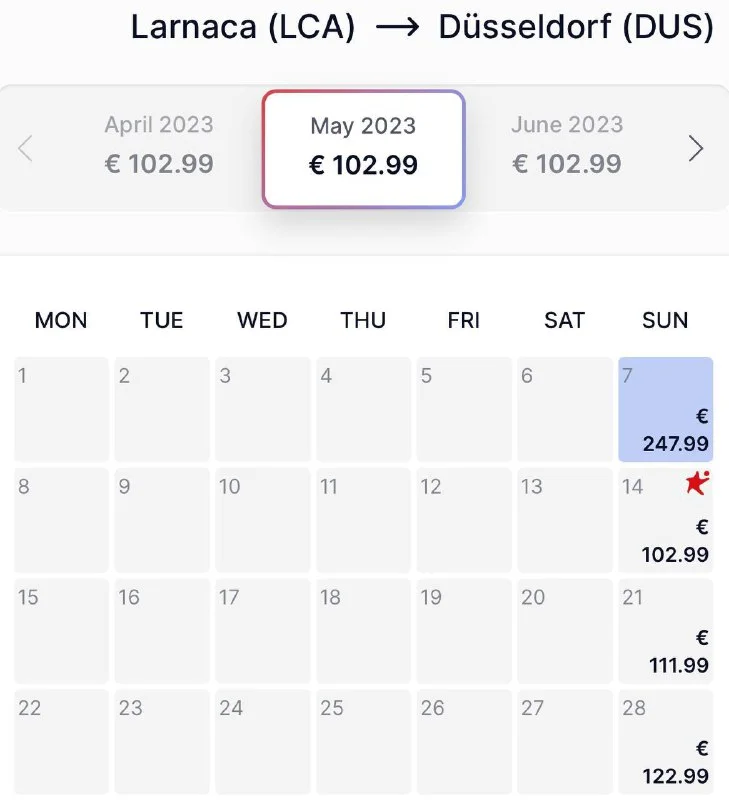Click the May 5 calendar cell
Viewport: 729px width, 800px height.
coord(464,409)
